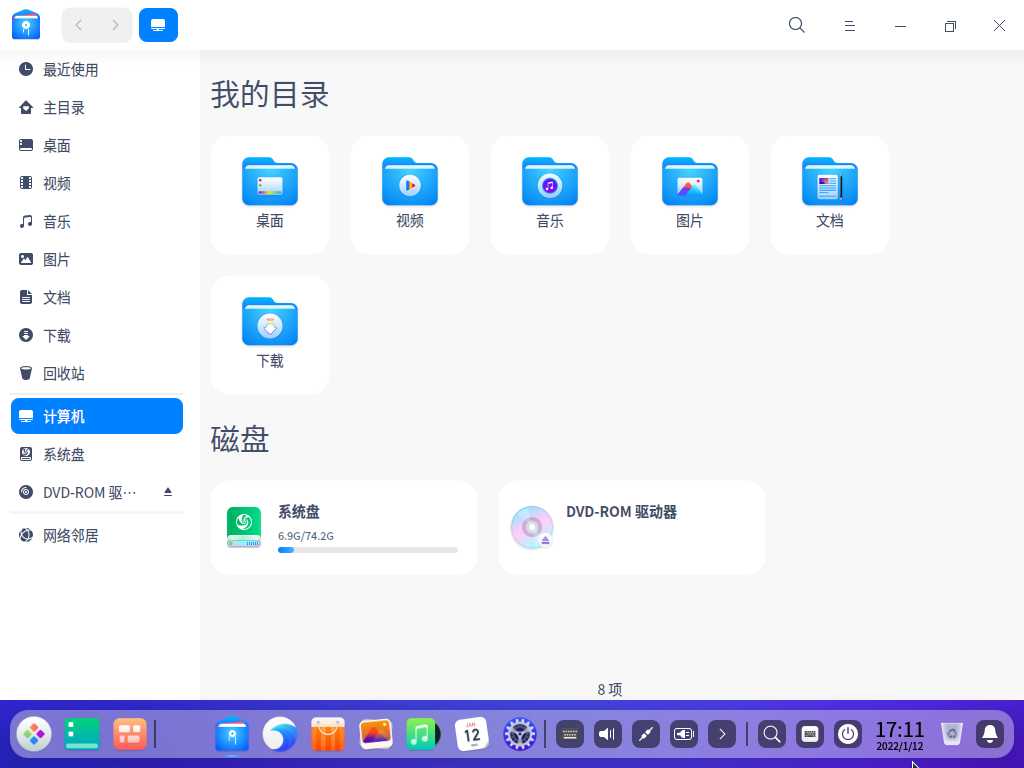This screenshot has width=1024, height=768.
Task: Open the 文档 folder card
Action: click(829, 195)
